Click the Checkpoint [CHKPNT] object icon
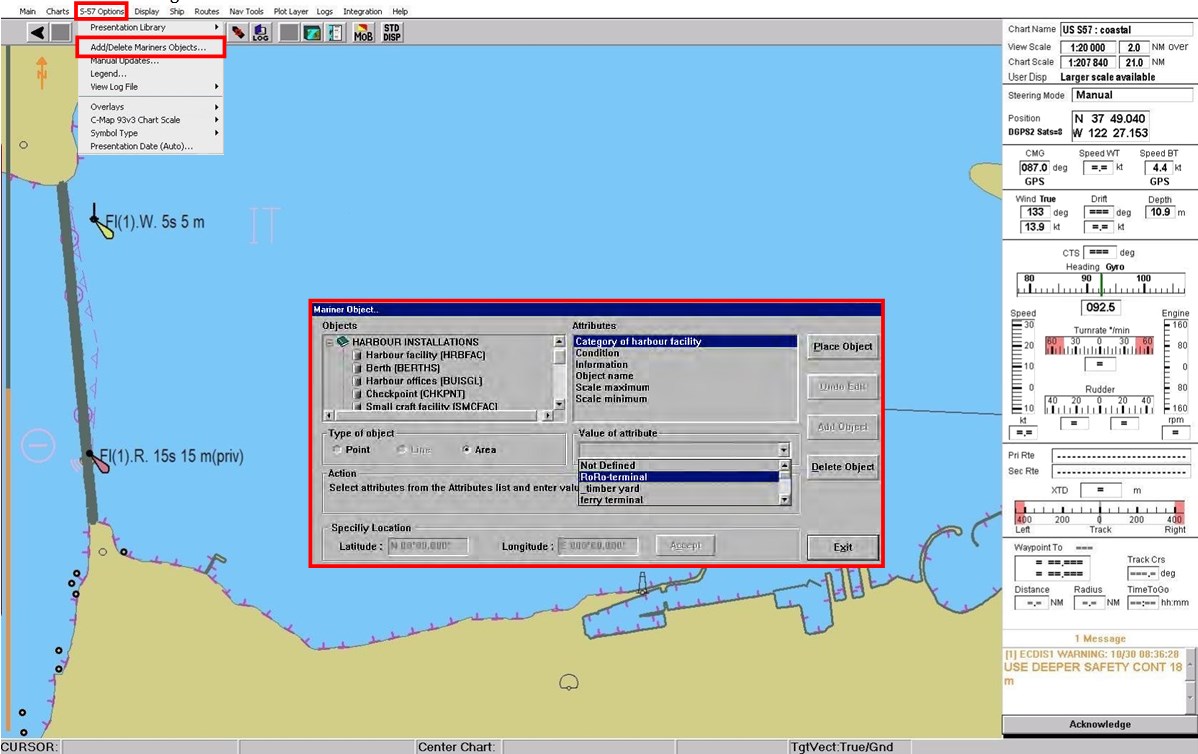This screenshot has height=754, width=1198. (x=357, y=394)
